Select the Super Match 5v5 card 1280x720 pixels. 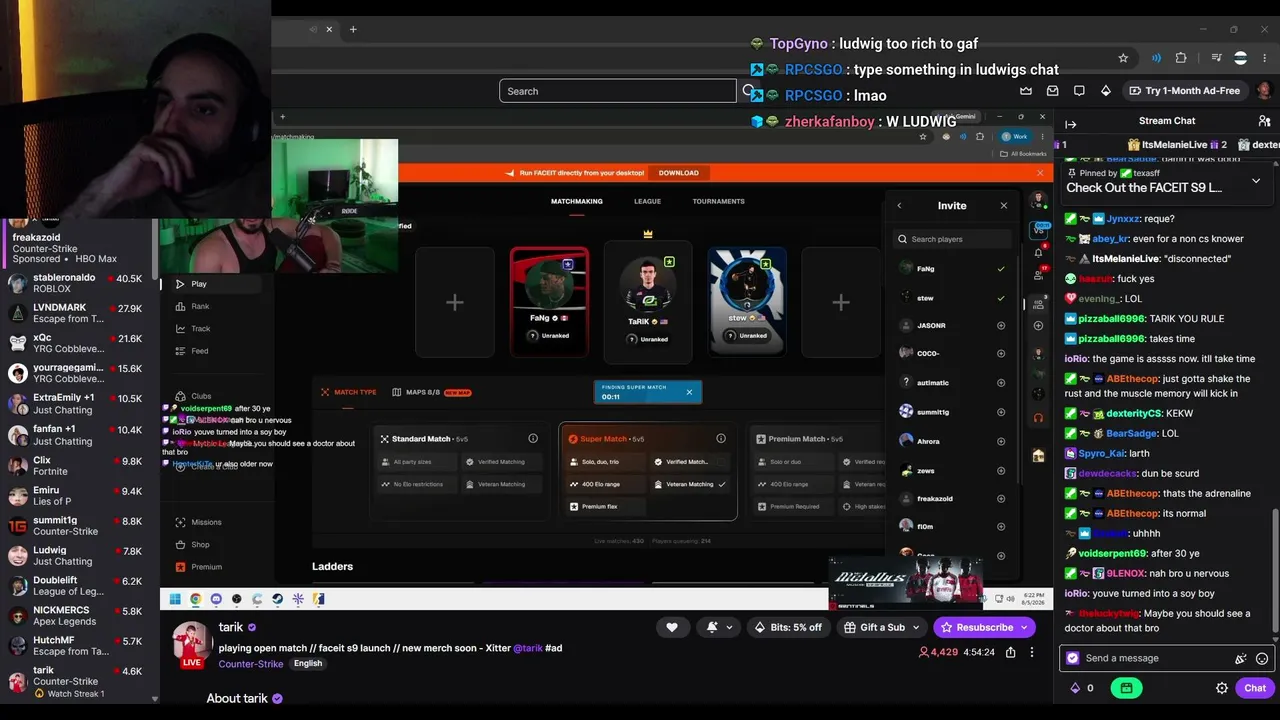coord(648,472)
